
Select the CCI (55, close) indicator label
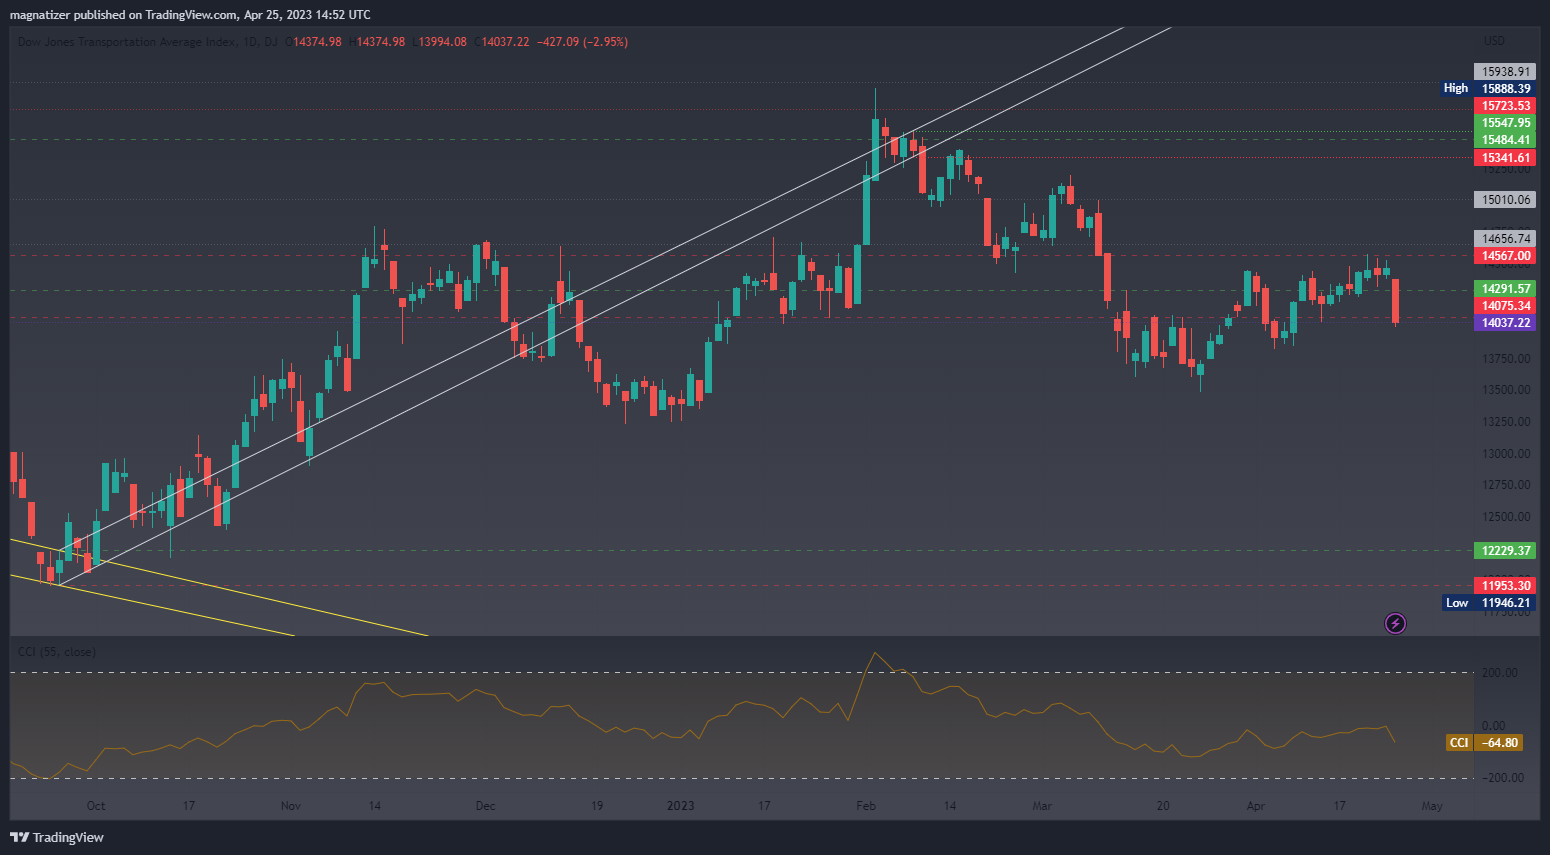(x=57, y=652)
